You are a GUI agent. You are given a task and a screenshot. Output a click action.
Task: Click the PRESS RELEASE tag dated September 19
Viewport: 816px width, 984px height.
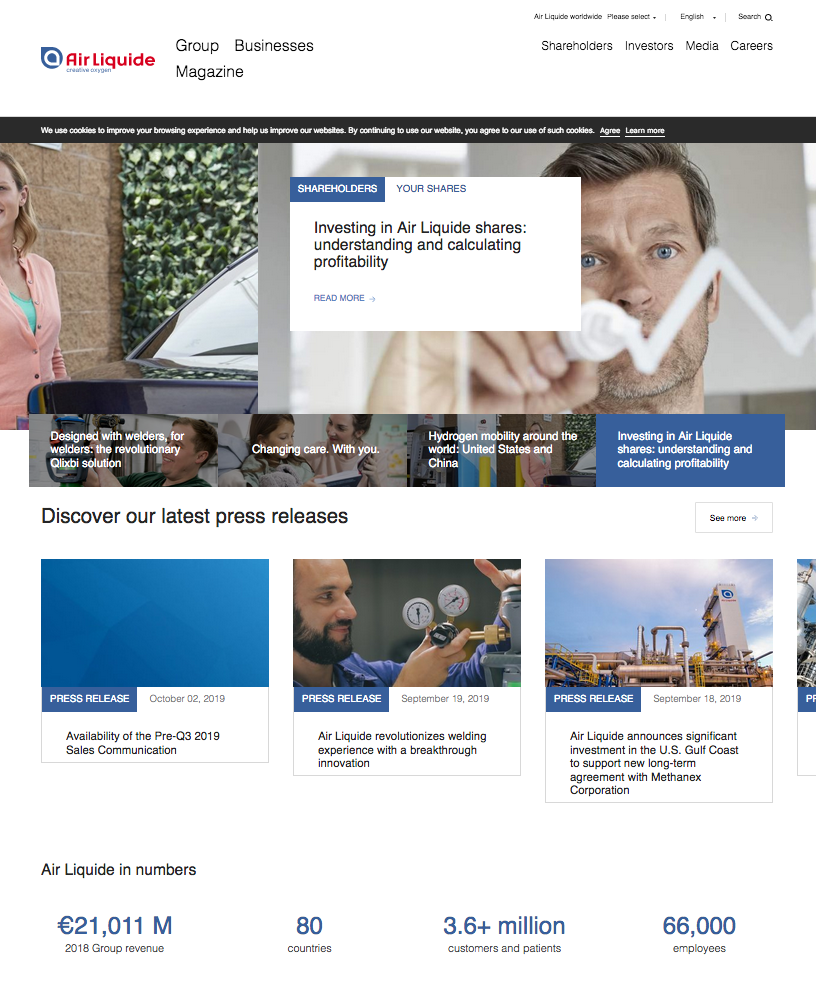coord(341,699)
